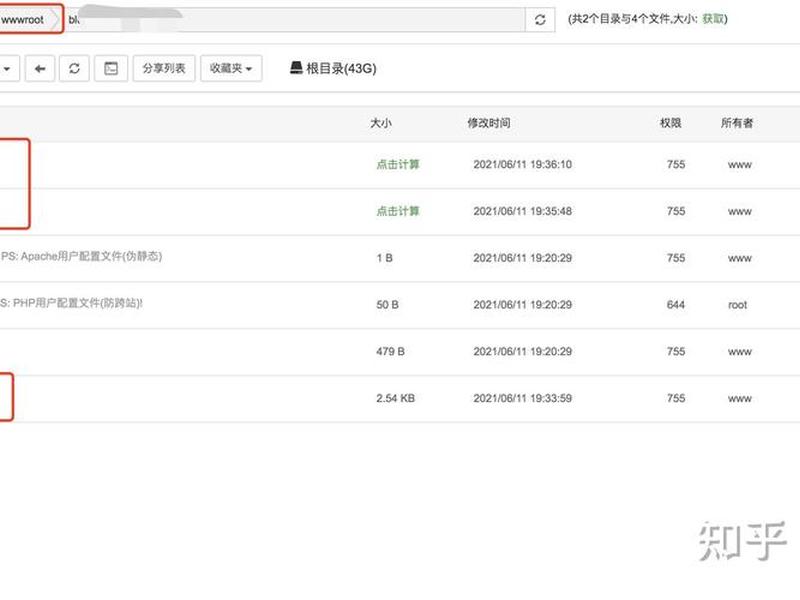
Task: Click the 1 B size cell
Action: pyautogui.click(x=385, y=258)
